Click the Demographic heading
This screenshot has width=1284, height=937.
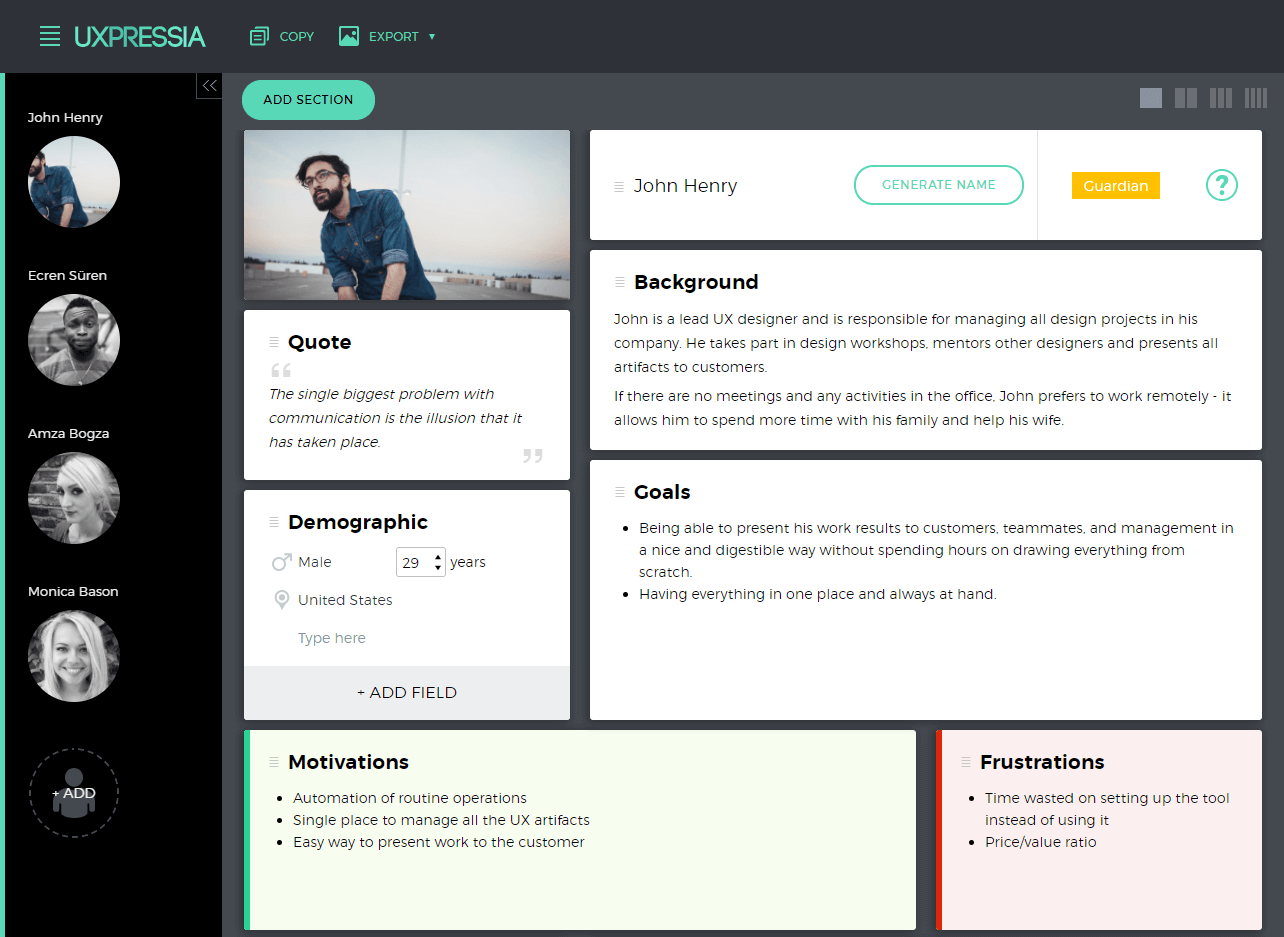point(358,522)
